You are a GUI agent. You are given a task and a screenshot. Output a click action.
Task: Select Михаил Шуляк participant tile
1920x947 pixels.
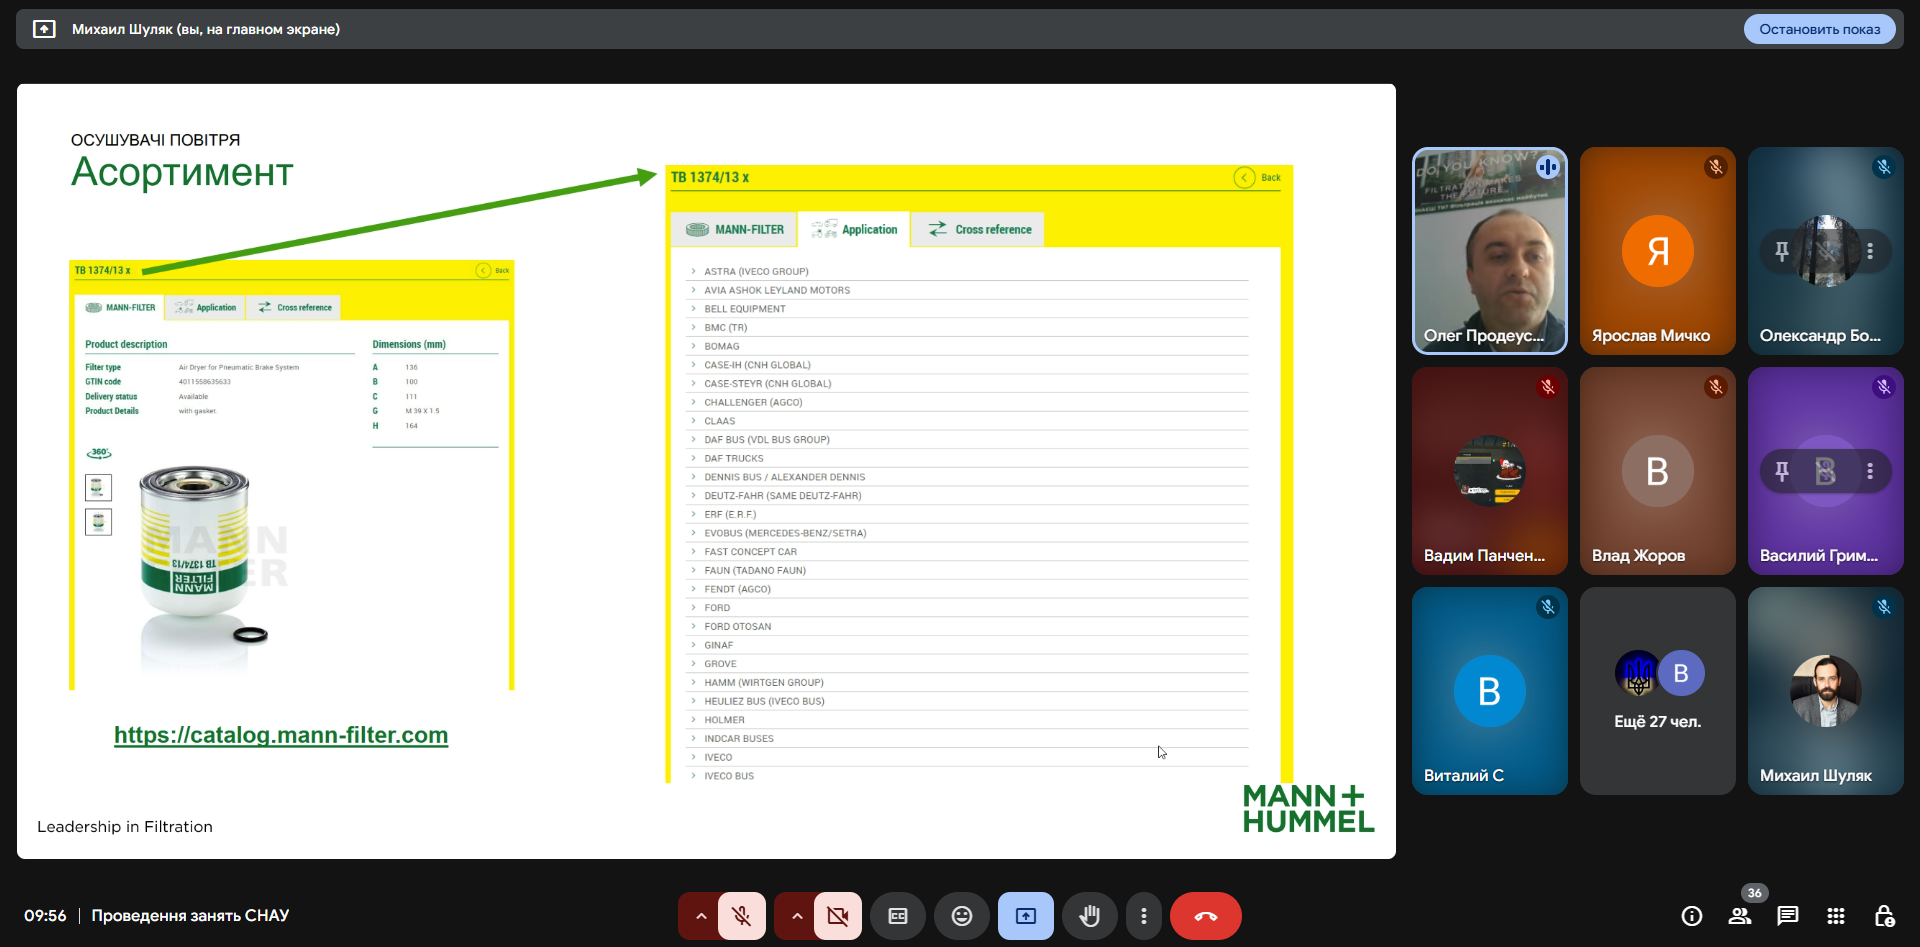[x=1826, y=691]
